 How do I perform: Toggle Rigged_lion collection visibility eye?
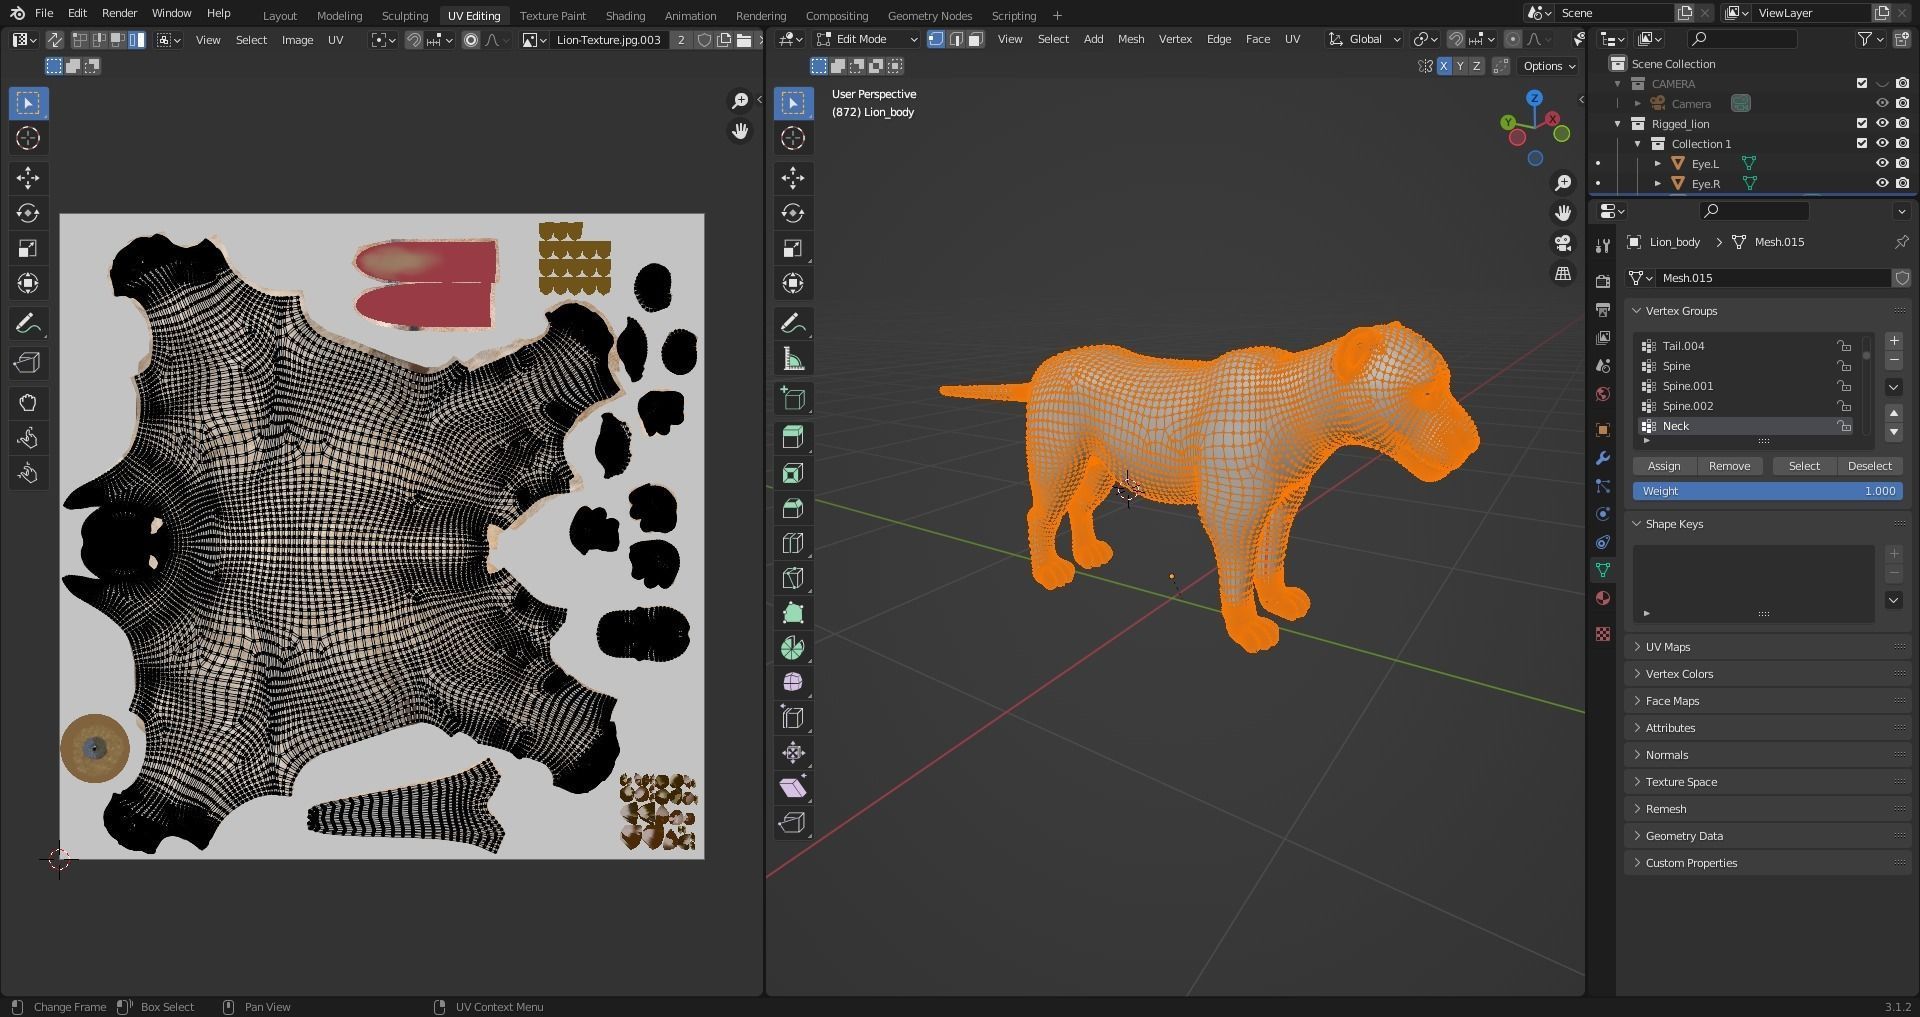click(x=1882, y=123)
